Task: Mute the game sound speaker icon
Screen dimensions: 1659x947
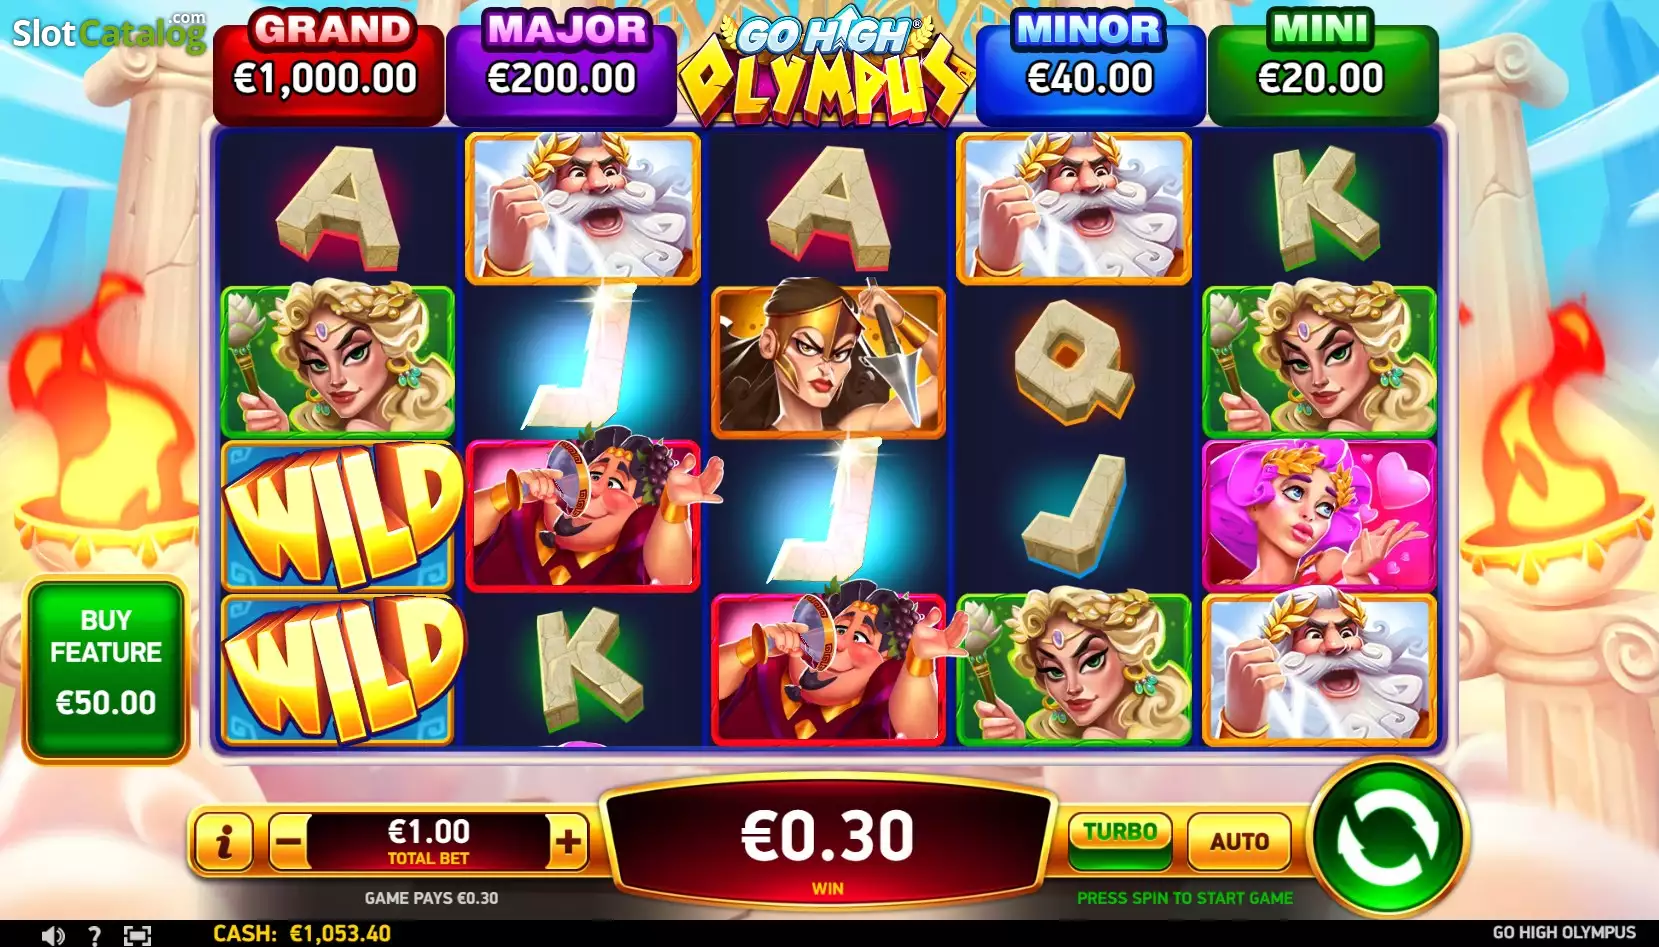Action: (53, 935)
